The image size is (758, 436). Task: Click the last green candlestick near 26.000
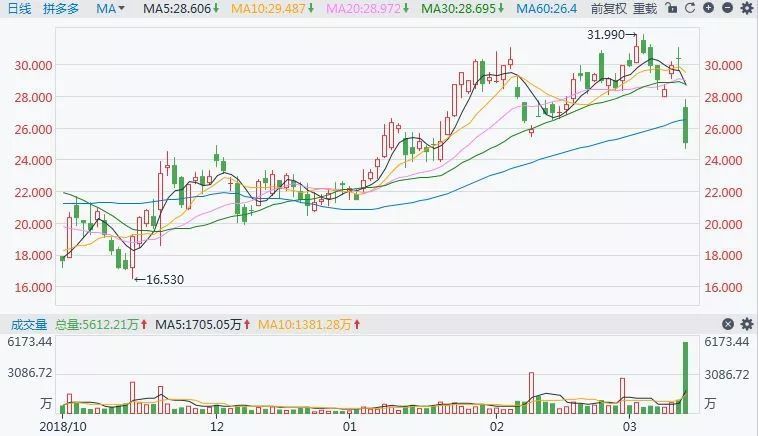click(685, 125)
